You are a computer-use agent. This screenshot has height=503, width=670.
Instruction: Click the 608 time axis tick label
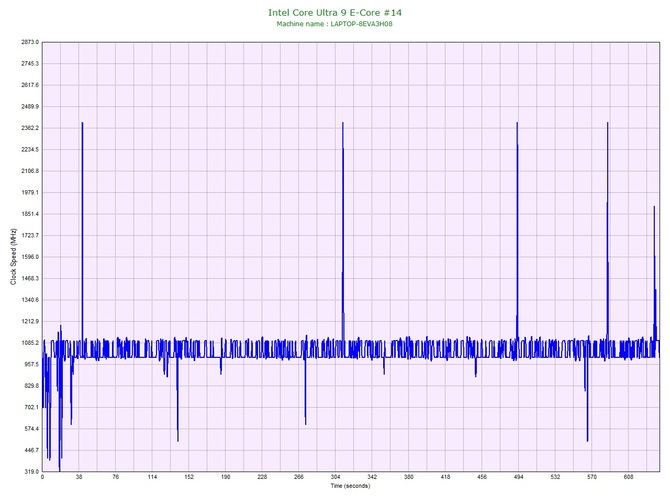pos(629,477)
